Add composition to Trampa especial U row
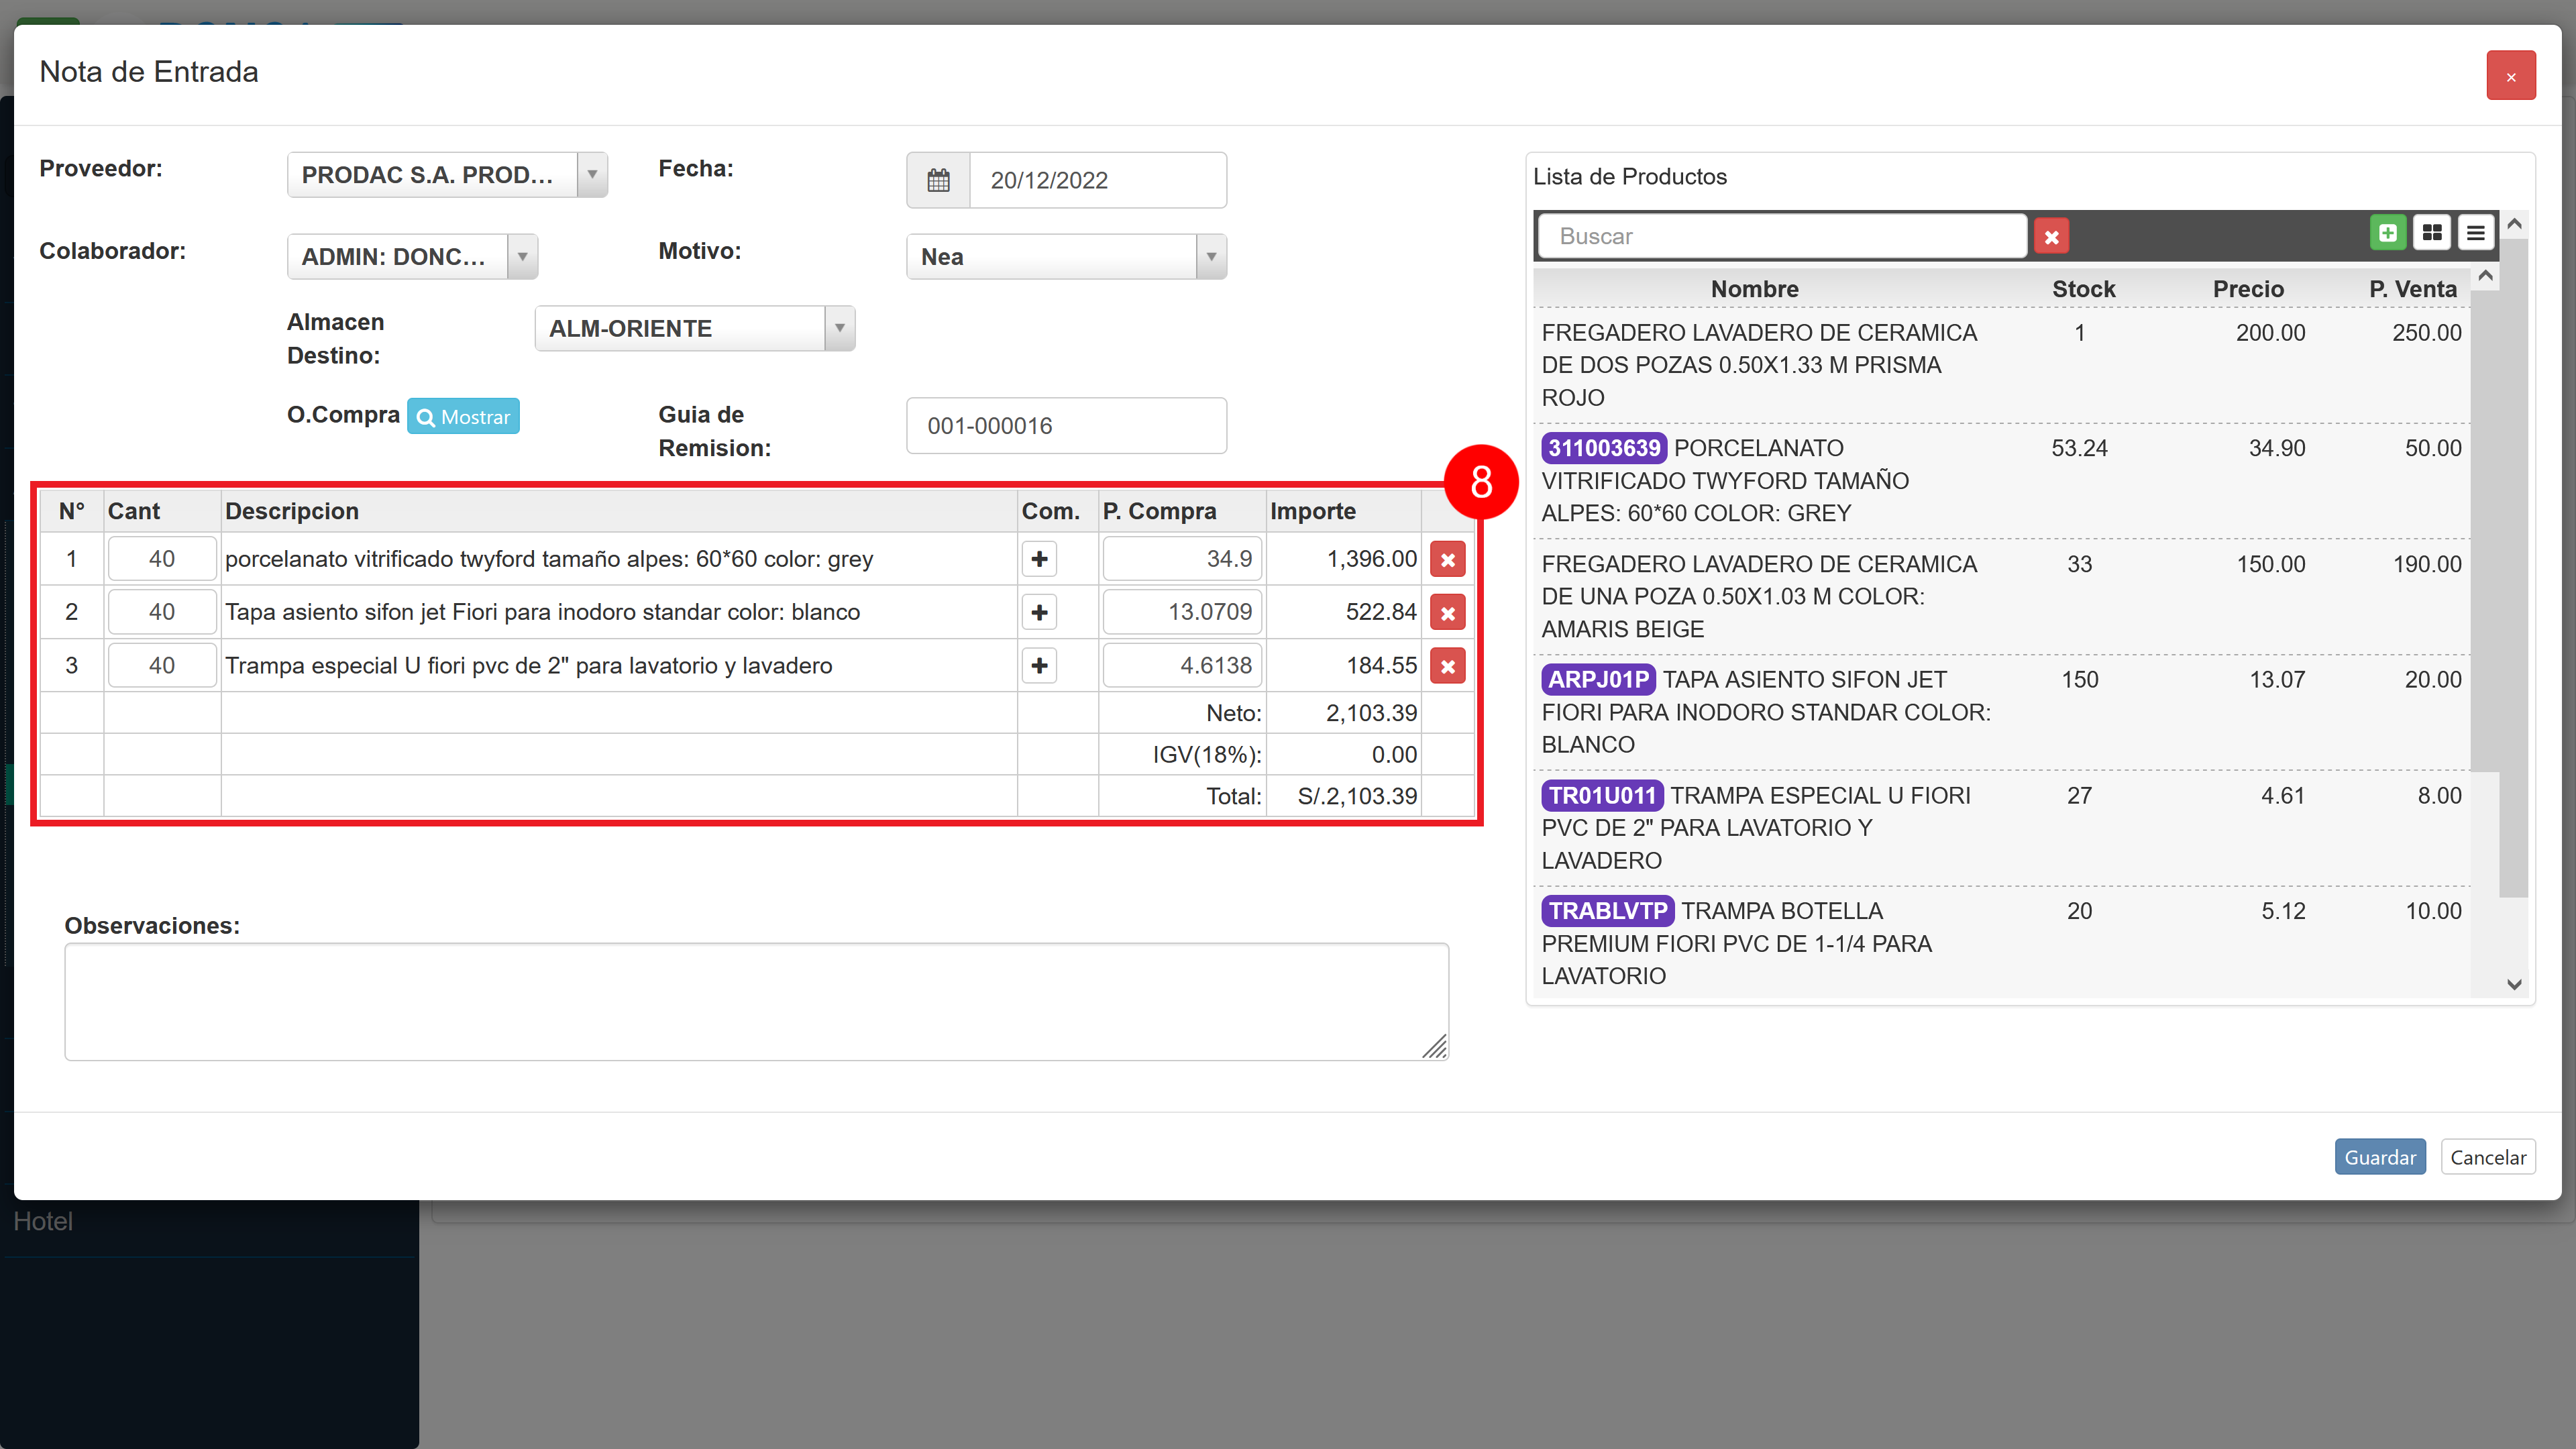Image resolution: width=2576 pixels, height=1449 pixels. [x=1039, y=665]
